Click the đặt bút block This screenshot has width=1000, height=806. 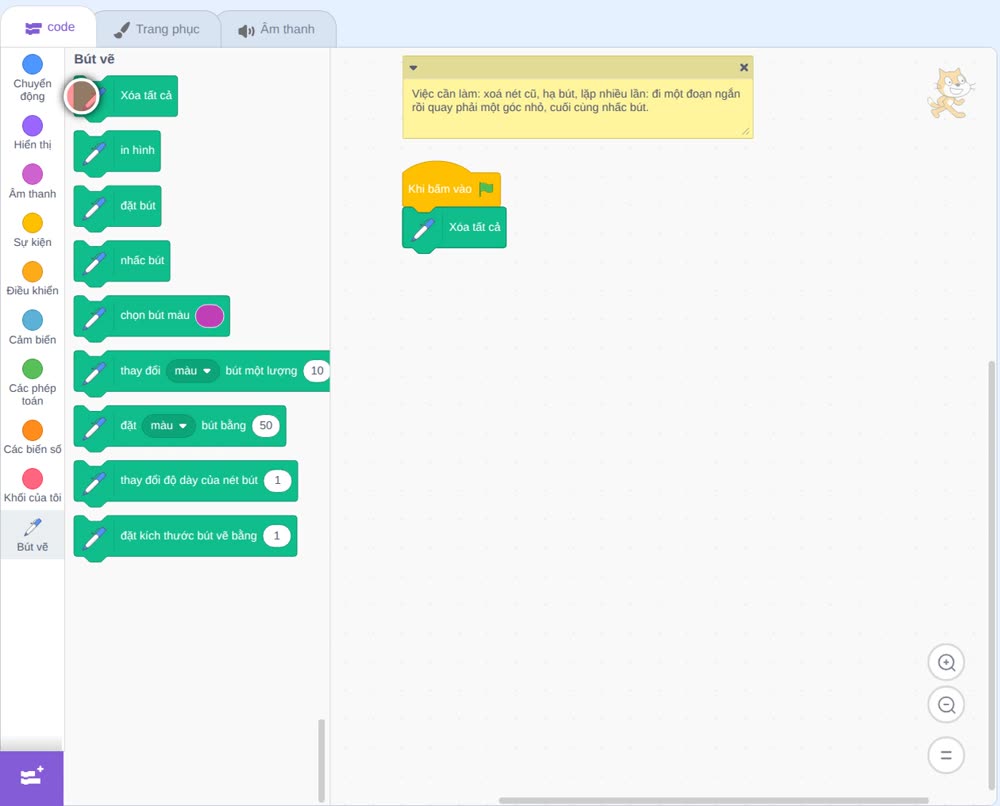(x=117, y=207)
